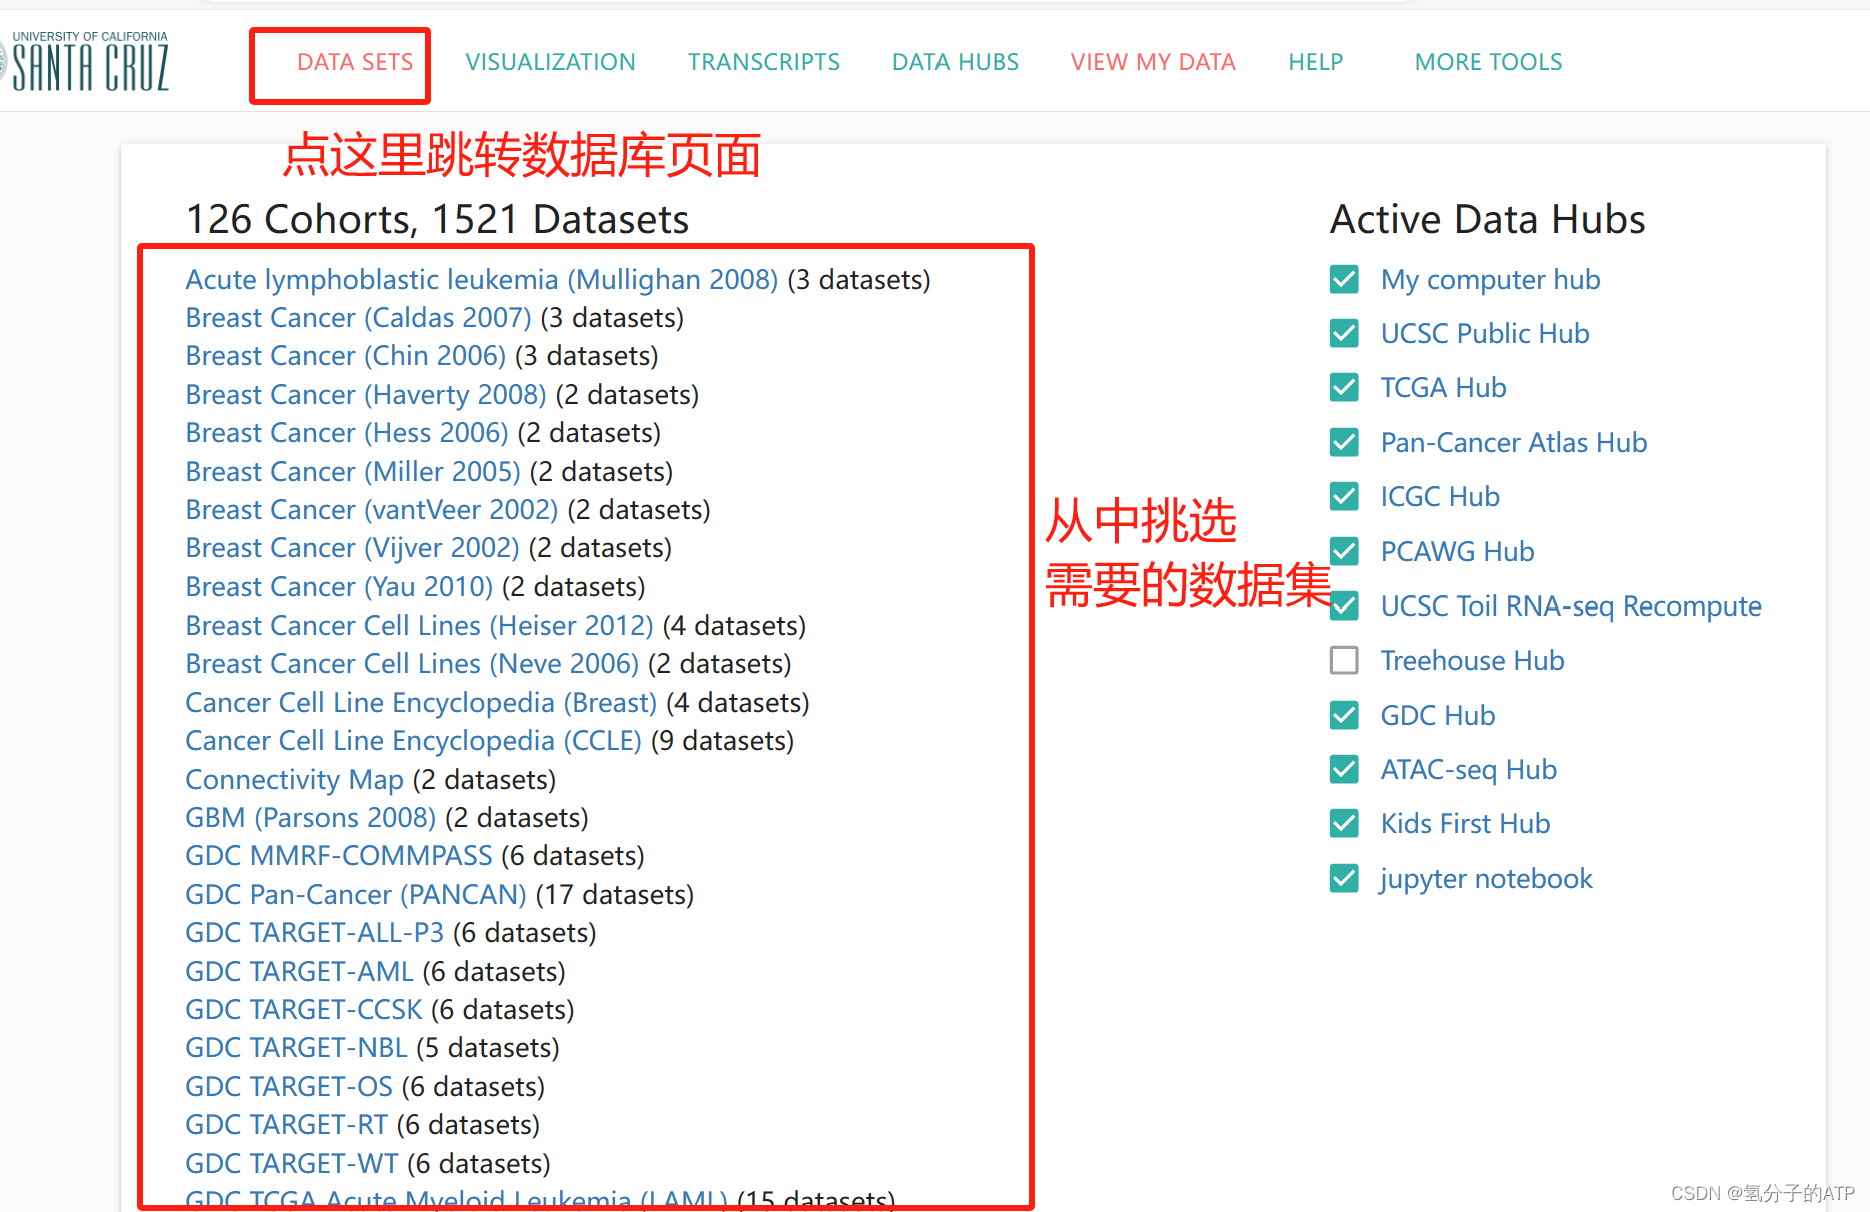
Task: Select GDC TARGET-WT cohort
Action: (292, 1164)
